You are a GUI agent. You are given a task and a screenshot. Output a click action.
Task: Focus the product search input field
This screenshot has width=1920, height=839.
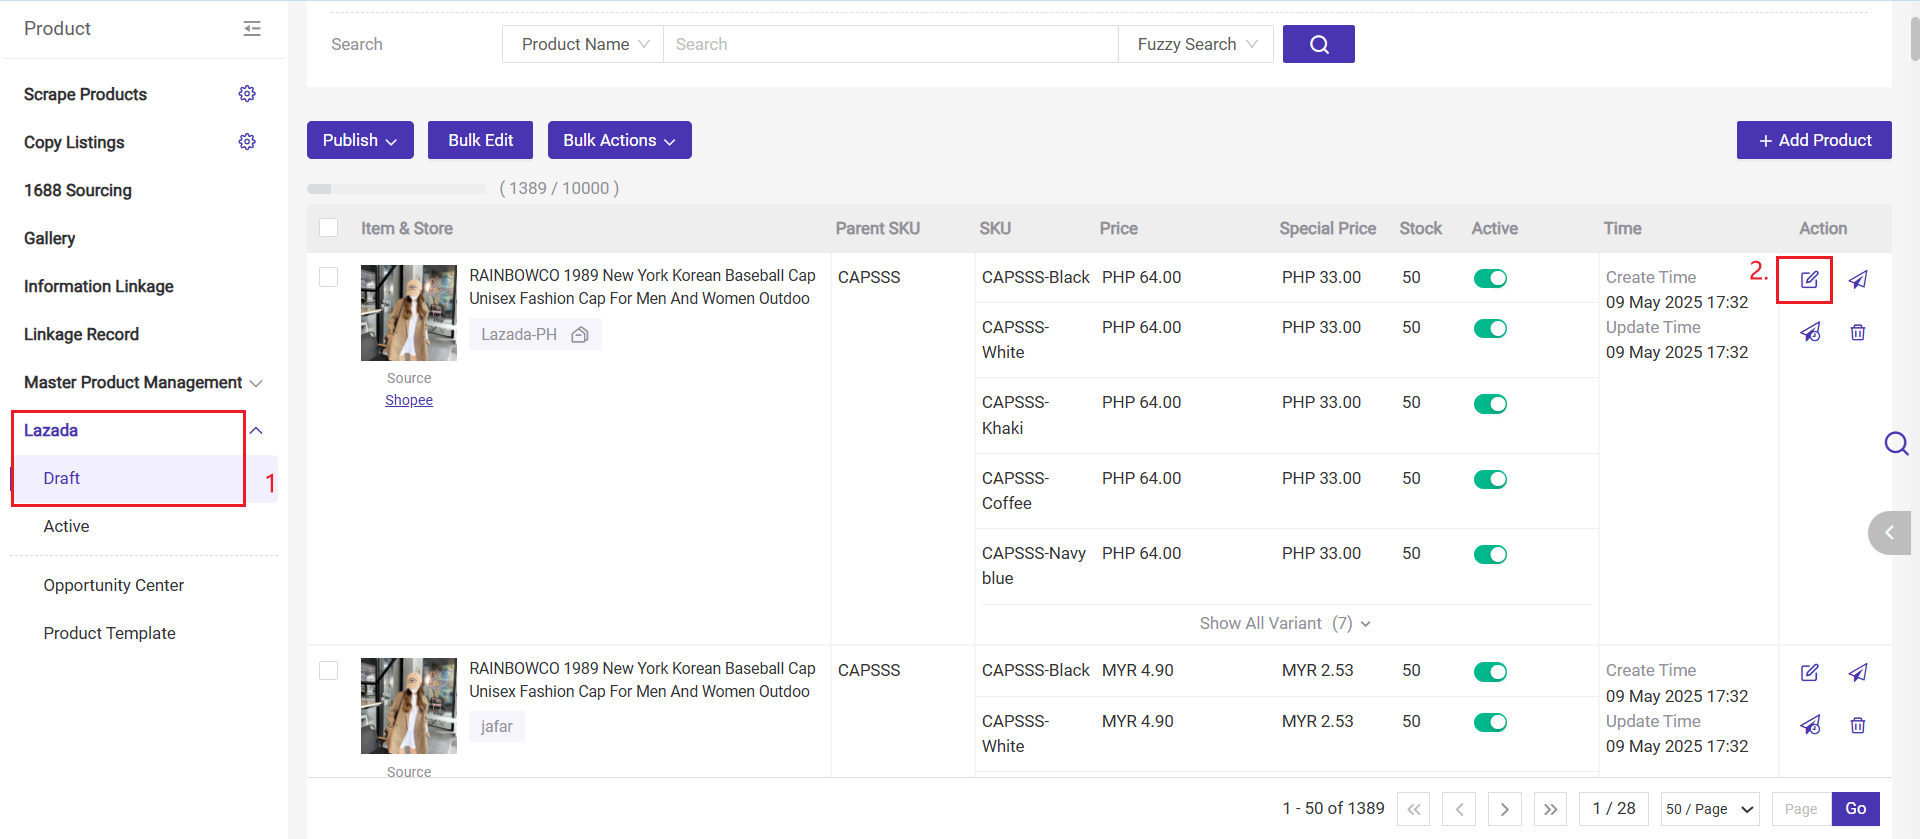tap(890, 44)
